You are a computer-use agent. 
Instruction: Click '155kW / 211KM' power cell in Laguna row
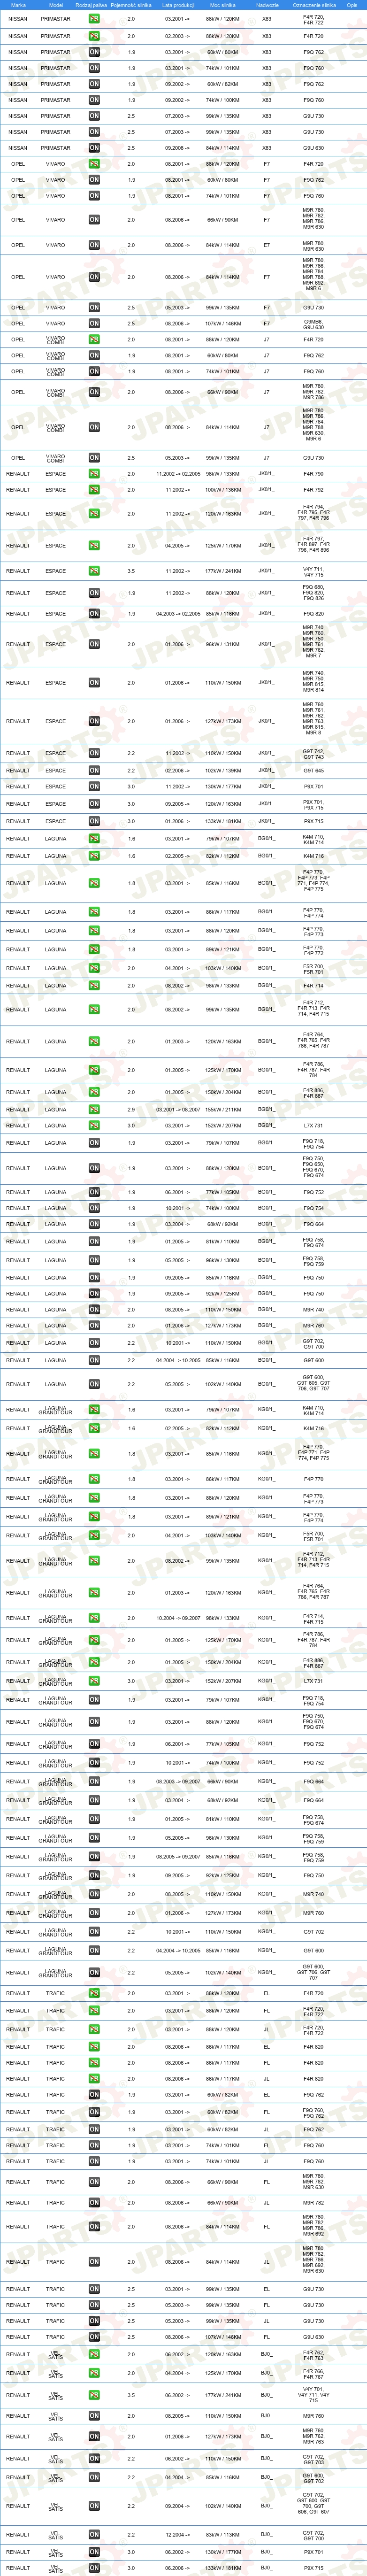coord(223,1109)
